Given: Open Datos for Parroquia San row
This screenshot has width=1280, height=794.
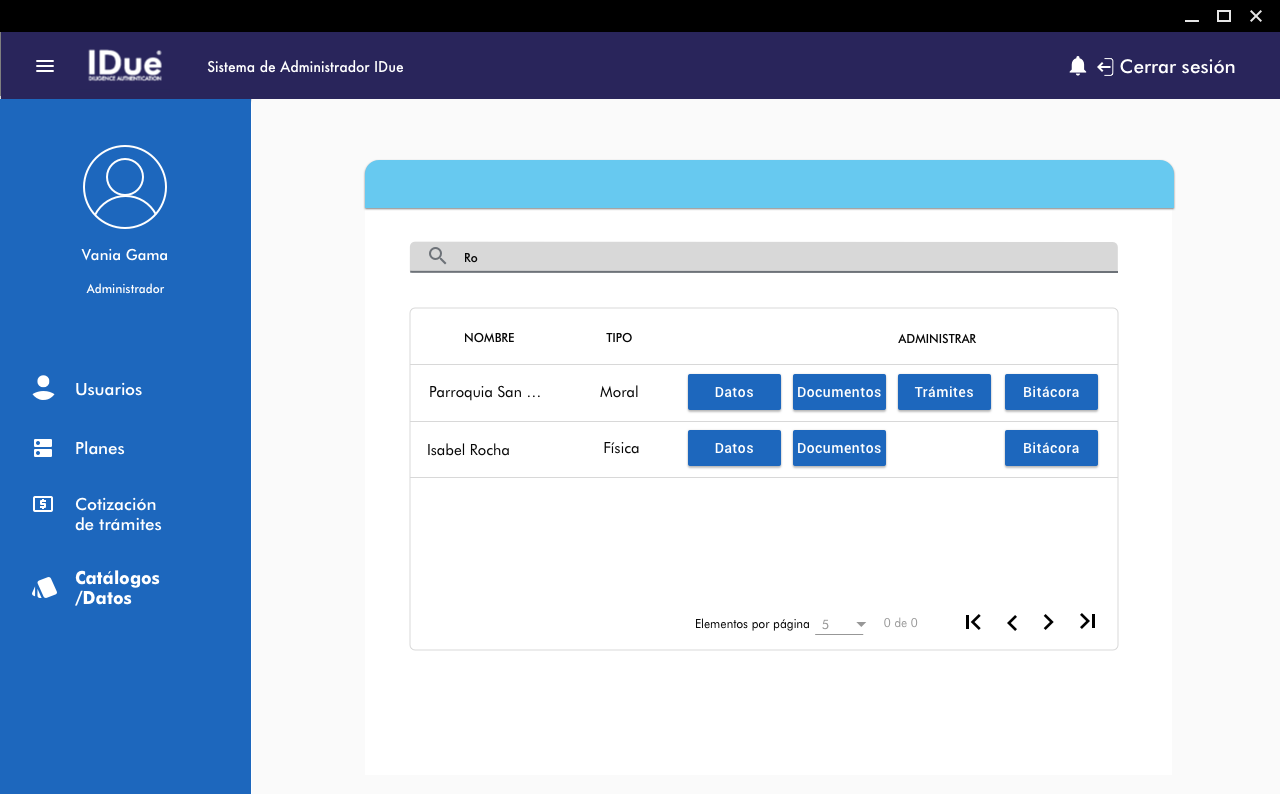Looking at the screenshot, I should [x=734, y=392].
